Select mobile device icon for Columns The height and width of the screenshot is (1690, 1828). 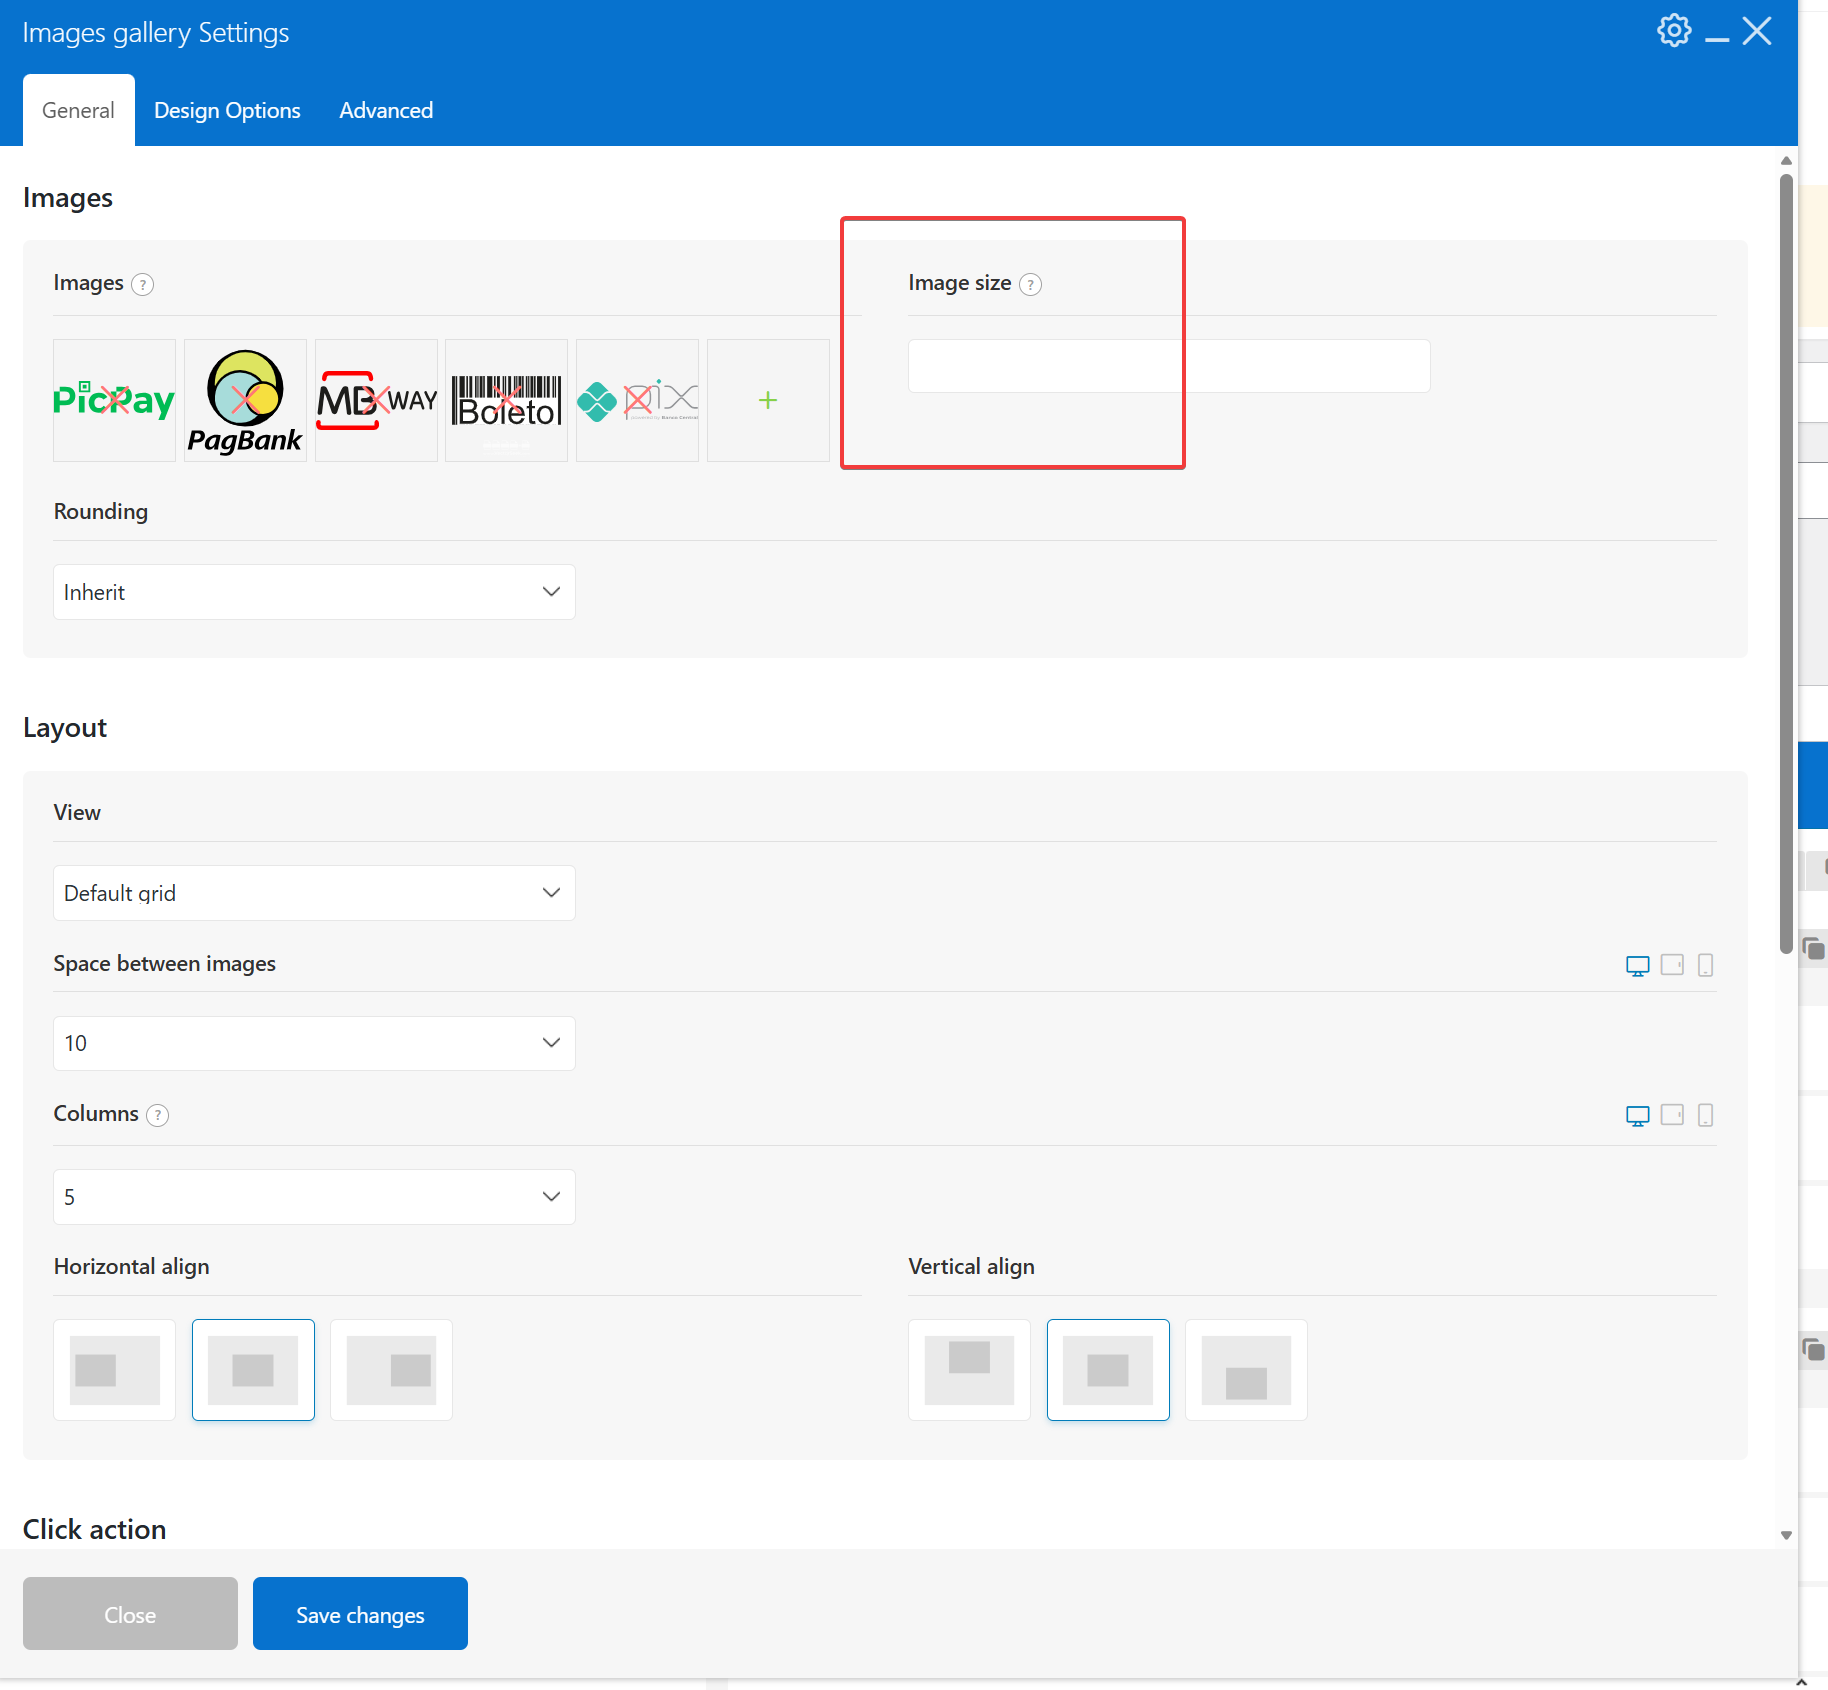(x=1706, y=1115)
